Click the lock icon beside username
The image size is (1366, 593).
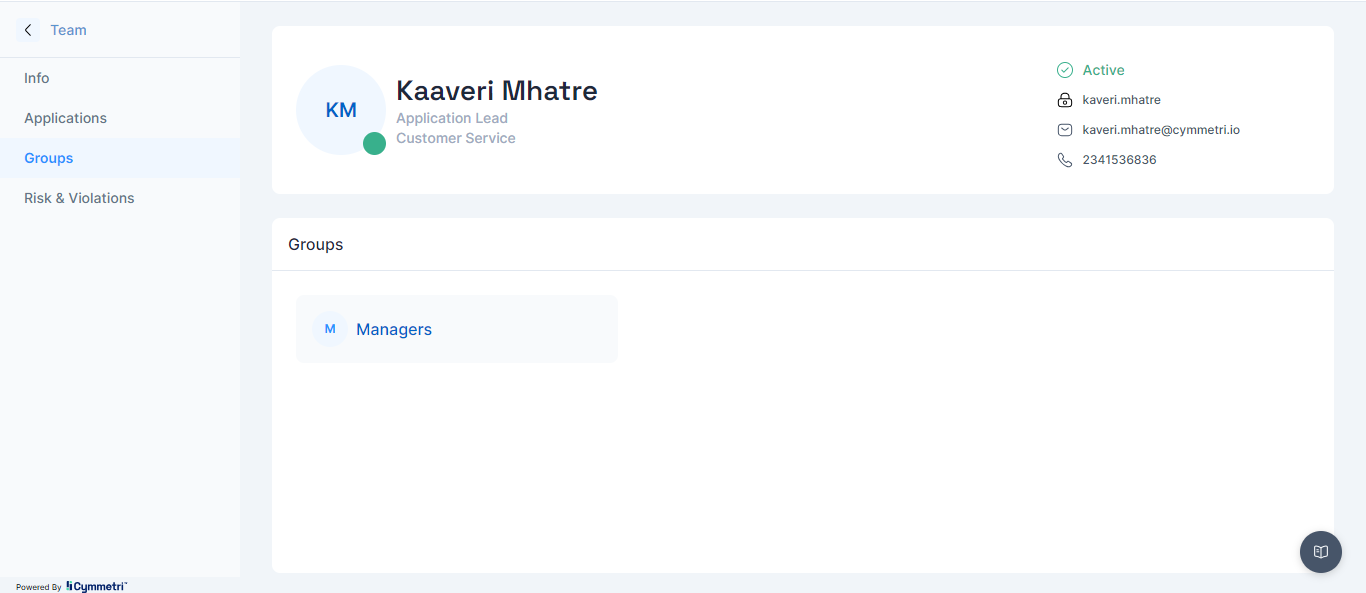coord(1065,100)
